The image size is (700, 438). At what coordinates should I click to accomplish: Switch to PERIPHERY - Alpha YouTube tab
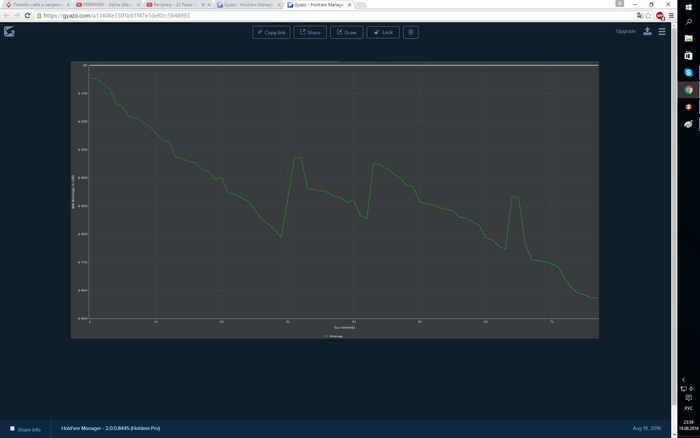[107, 4]
